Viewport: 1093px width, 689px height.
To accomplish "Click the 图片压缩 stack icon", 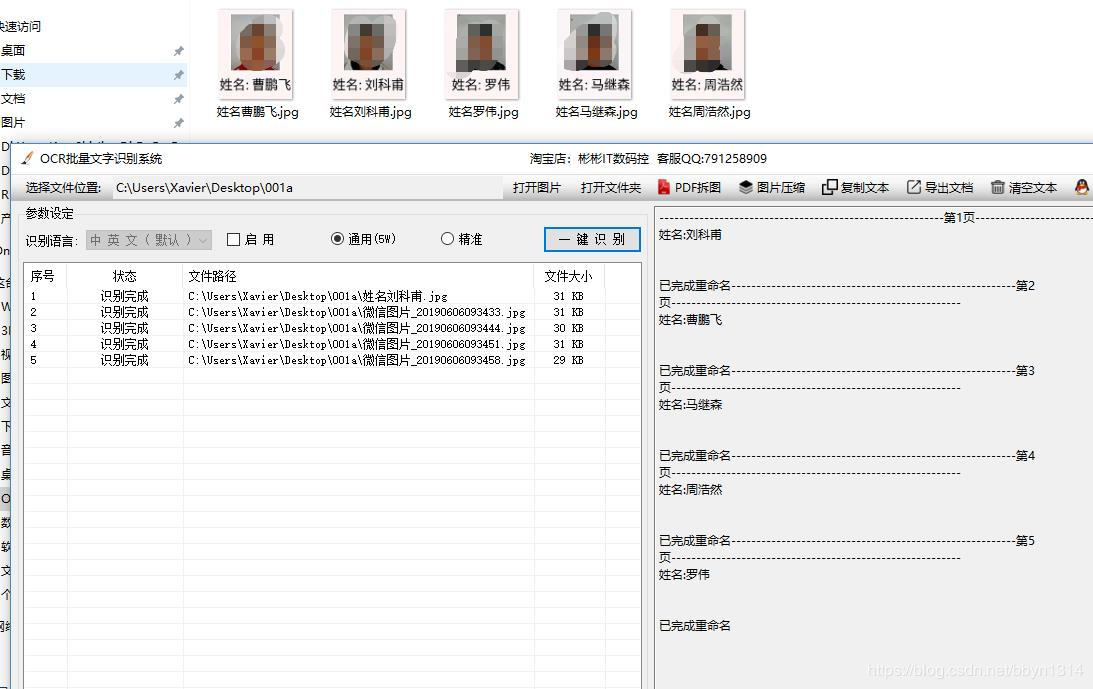I will [746, 187].
